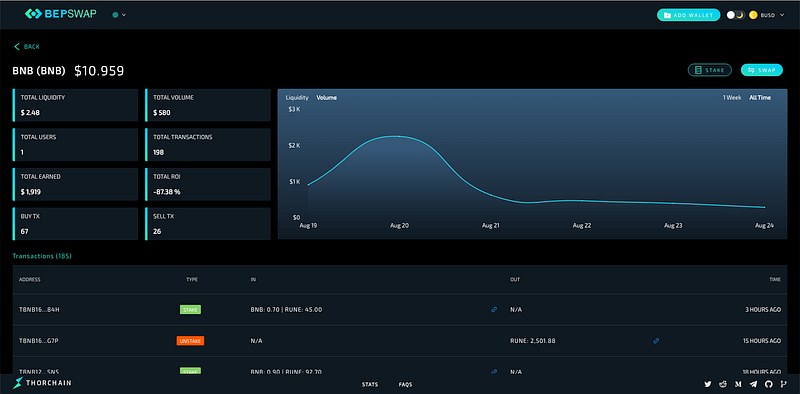The height and width of the screenshot is (394, 800).
Task: Open the BUSD base currency dropdown
Action: pyautogui.click(x=767, y=15)
